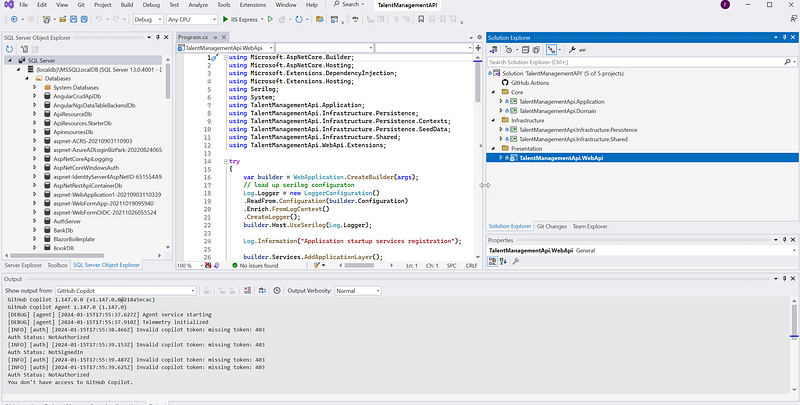Click Show All Files icon in Solution Explorer
The width and height of the screenshot is (800, 405).
pyautogui.click(x=536, y=49)
